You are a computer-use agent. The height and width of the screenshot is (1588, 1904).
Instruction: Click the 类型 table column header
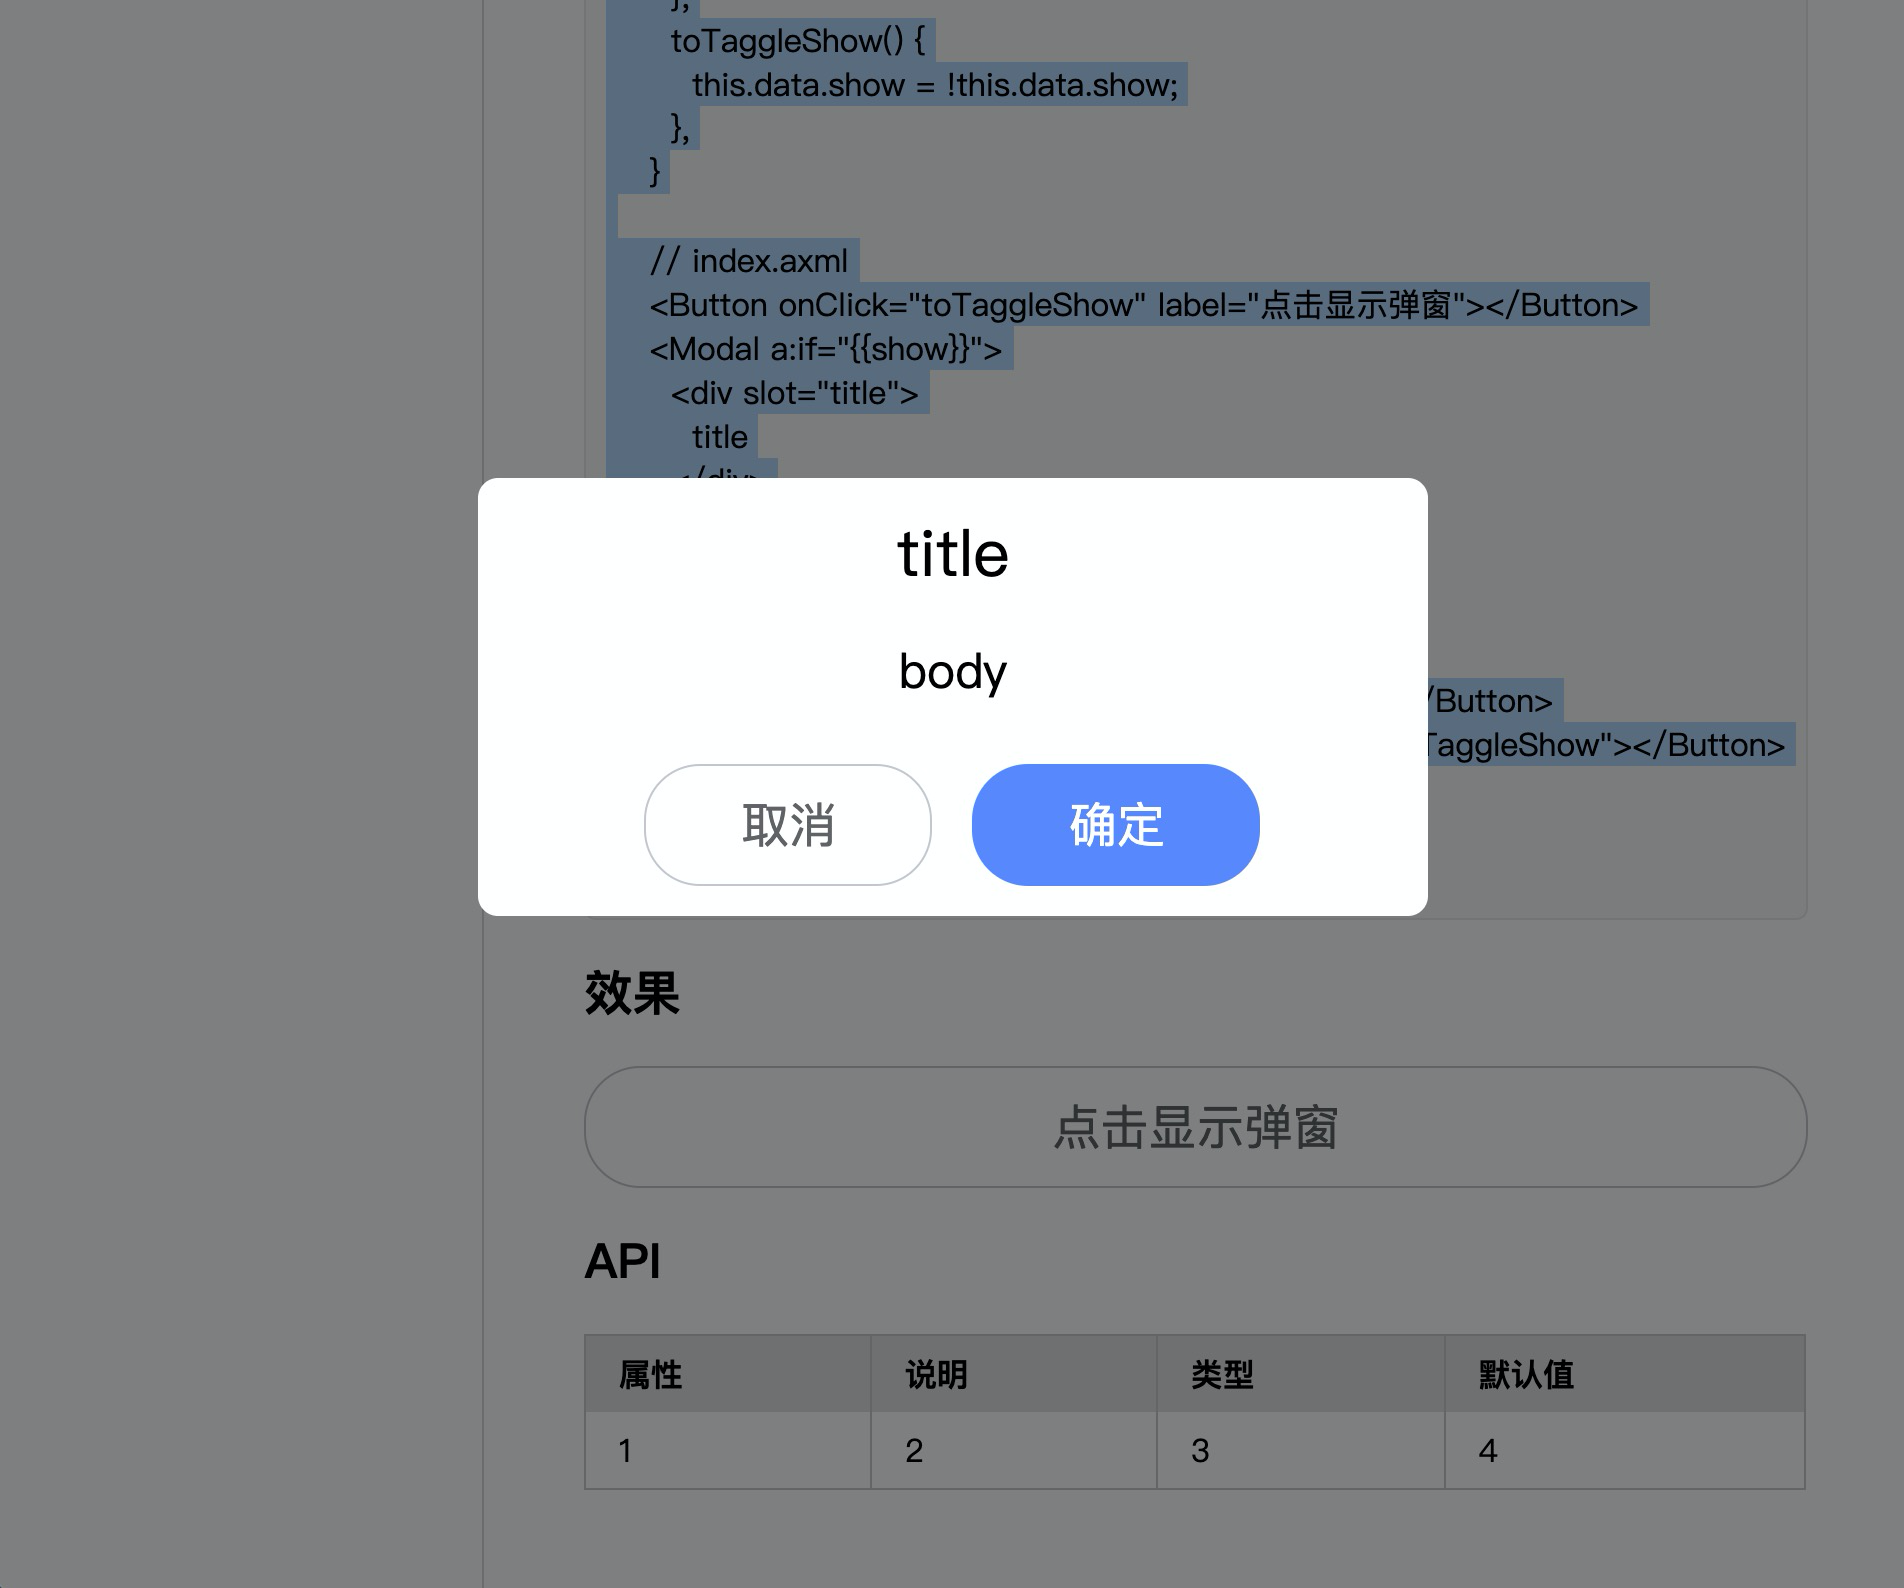pyautogui.click(x=1301, y=1374)
